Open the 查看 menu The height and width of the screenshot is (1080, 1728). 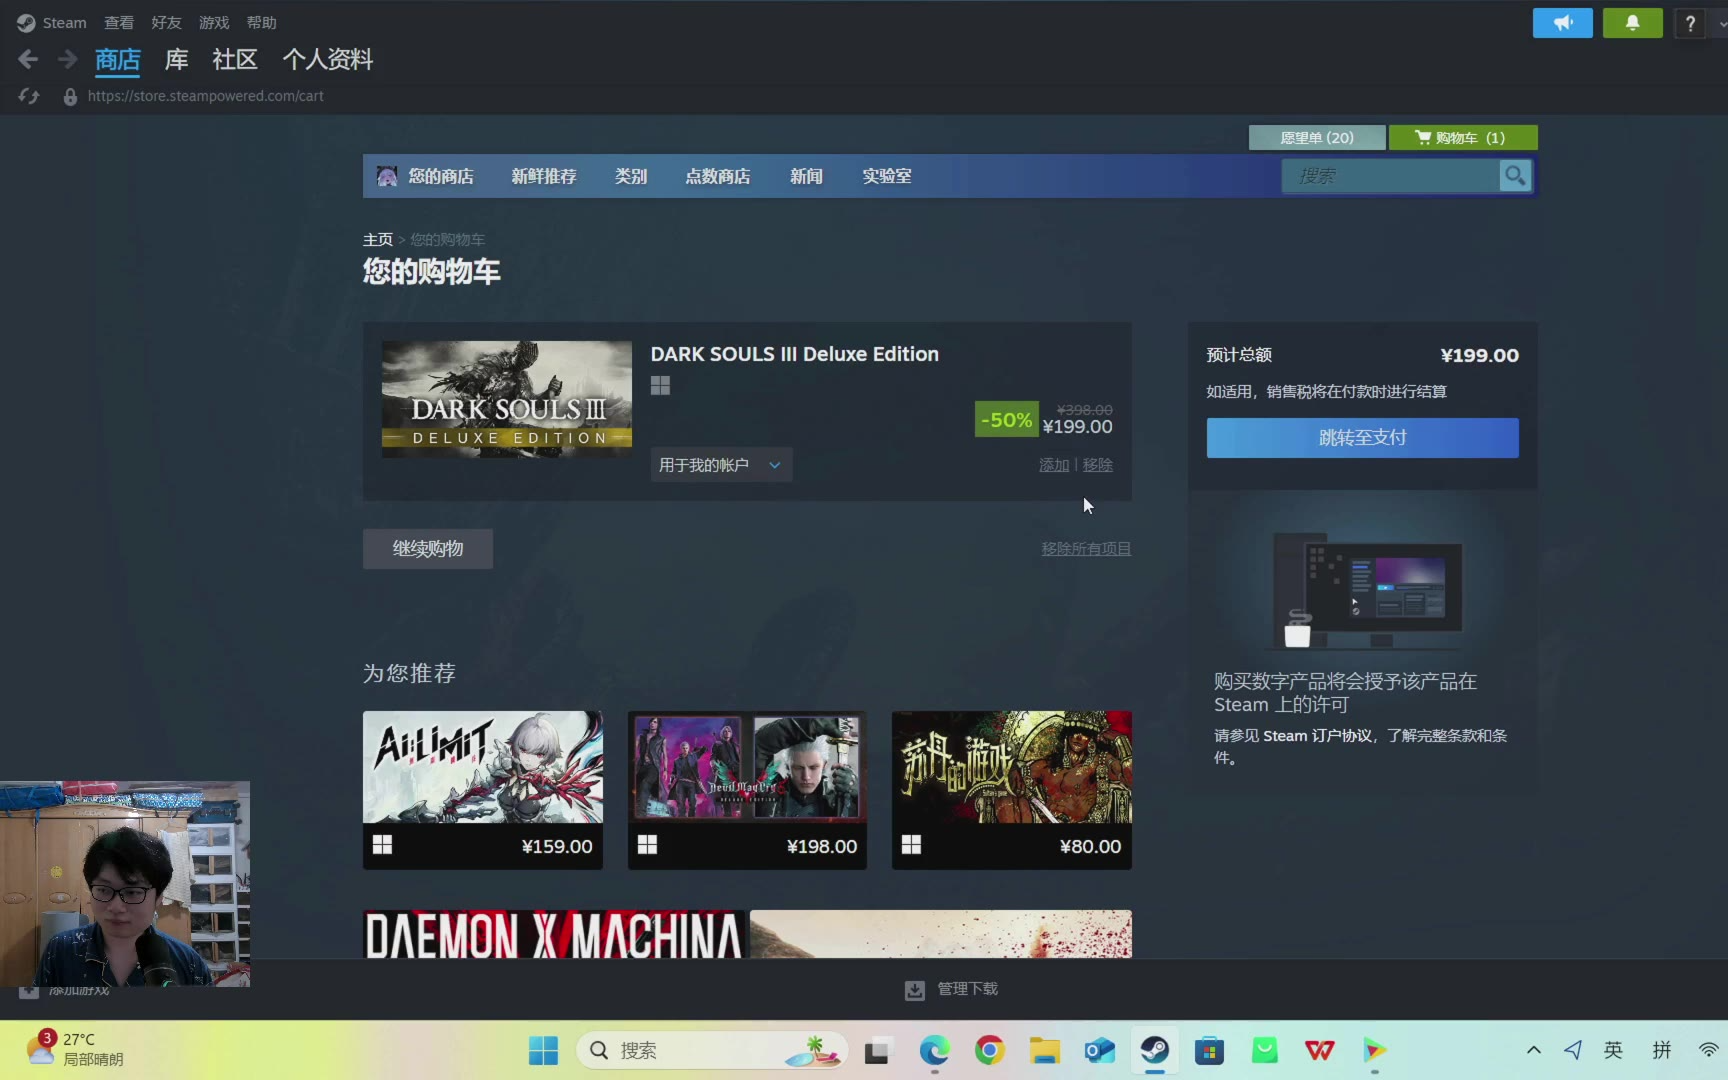(119, 22)
